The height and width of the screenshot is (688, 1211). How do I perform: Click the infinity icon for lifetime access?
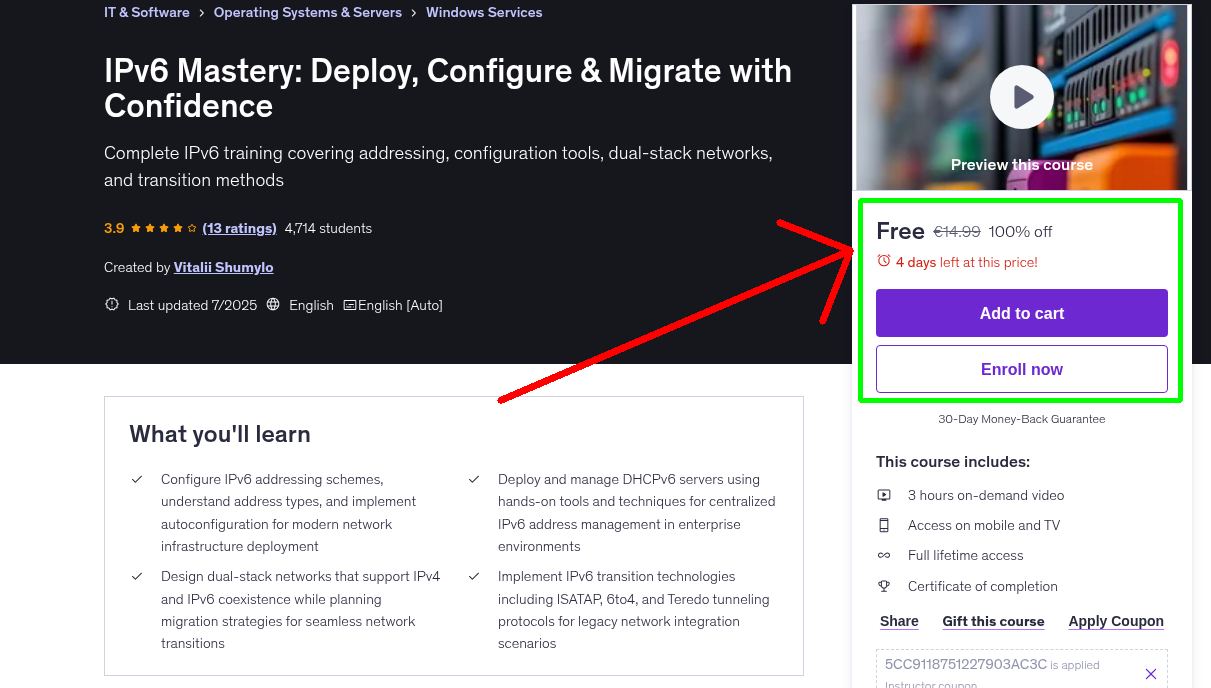pyautogui.click(x=884, y=555)
